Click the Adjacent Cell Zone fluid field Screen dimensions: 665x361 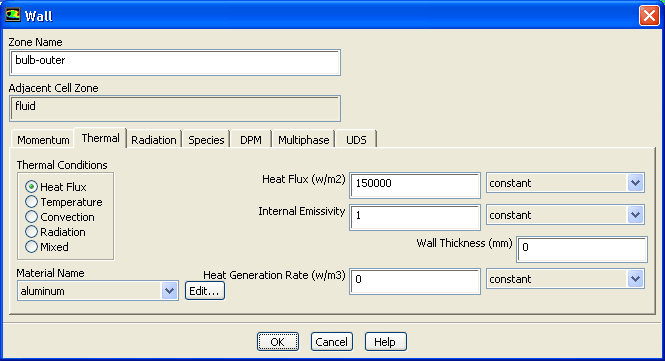point(175,108)
